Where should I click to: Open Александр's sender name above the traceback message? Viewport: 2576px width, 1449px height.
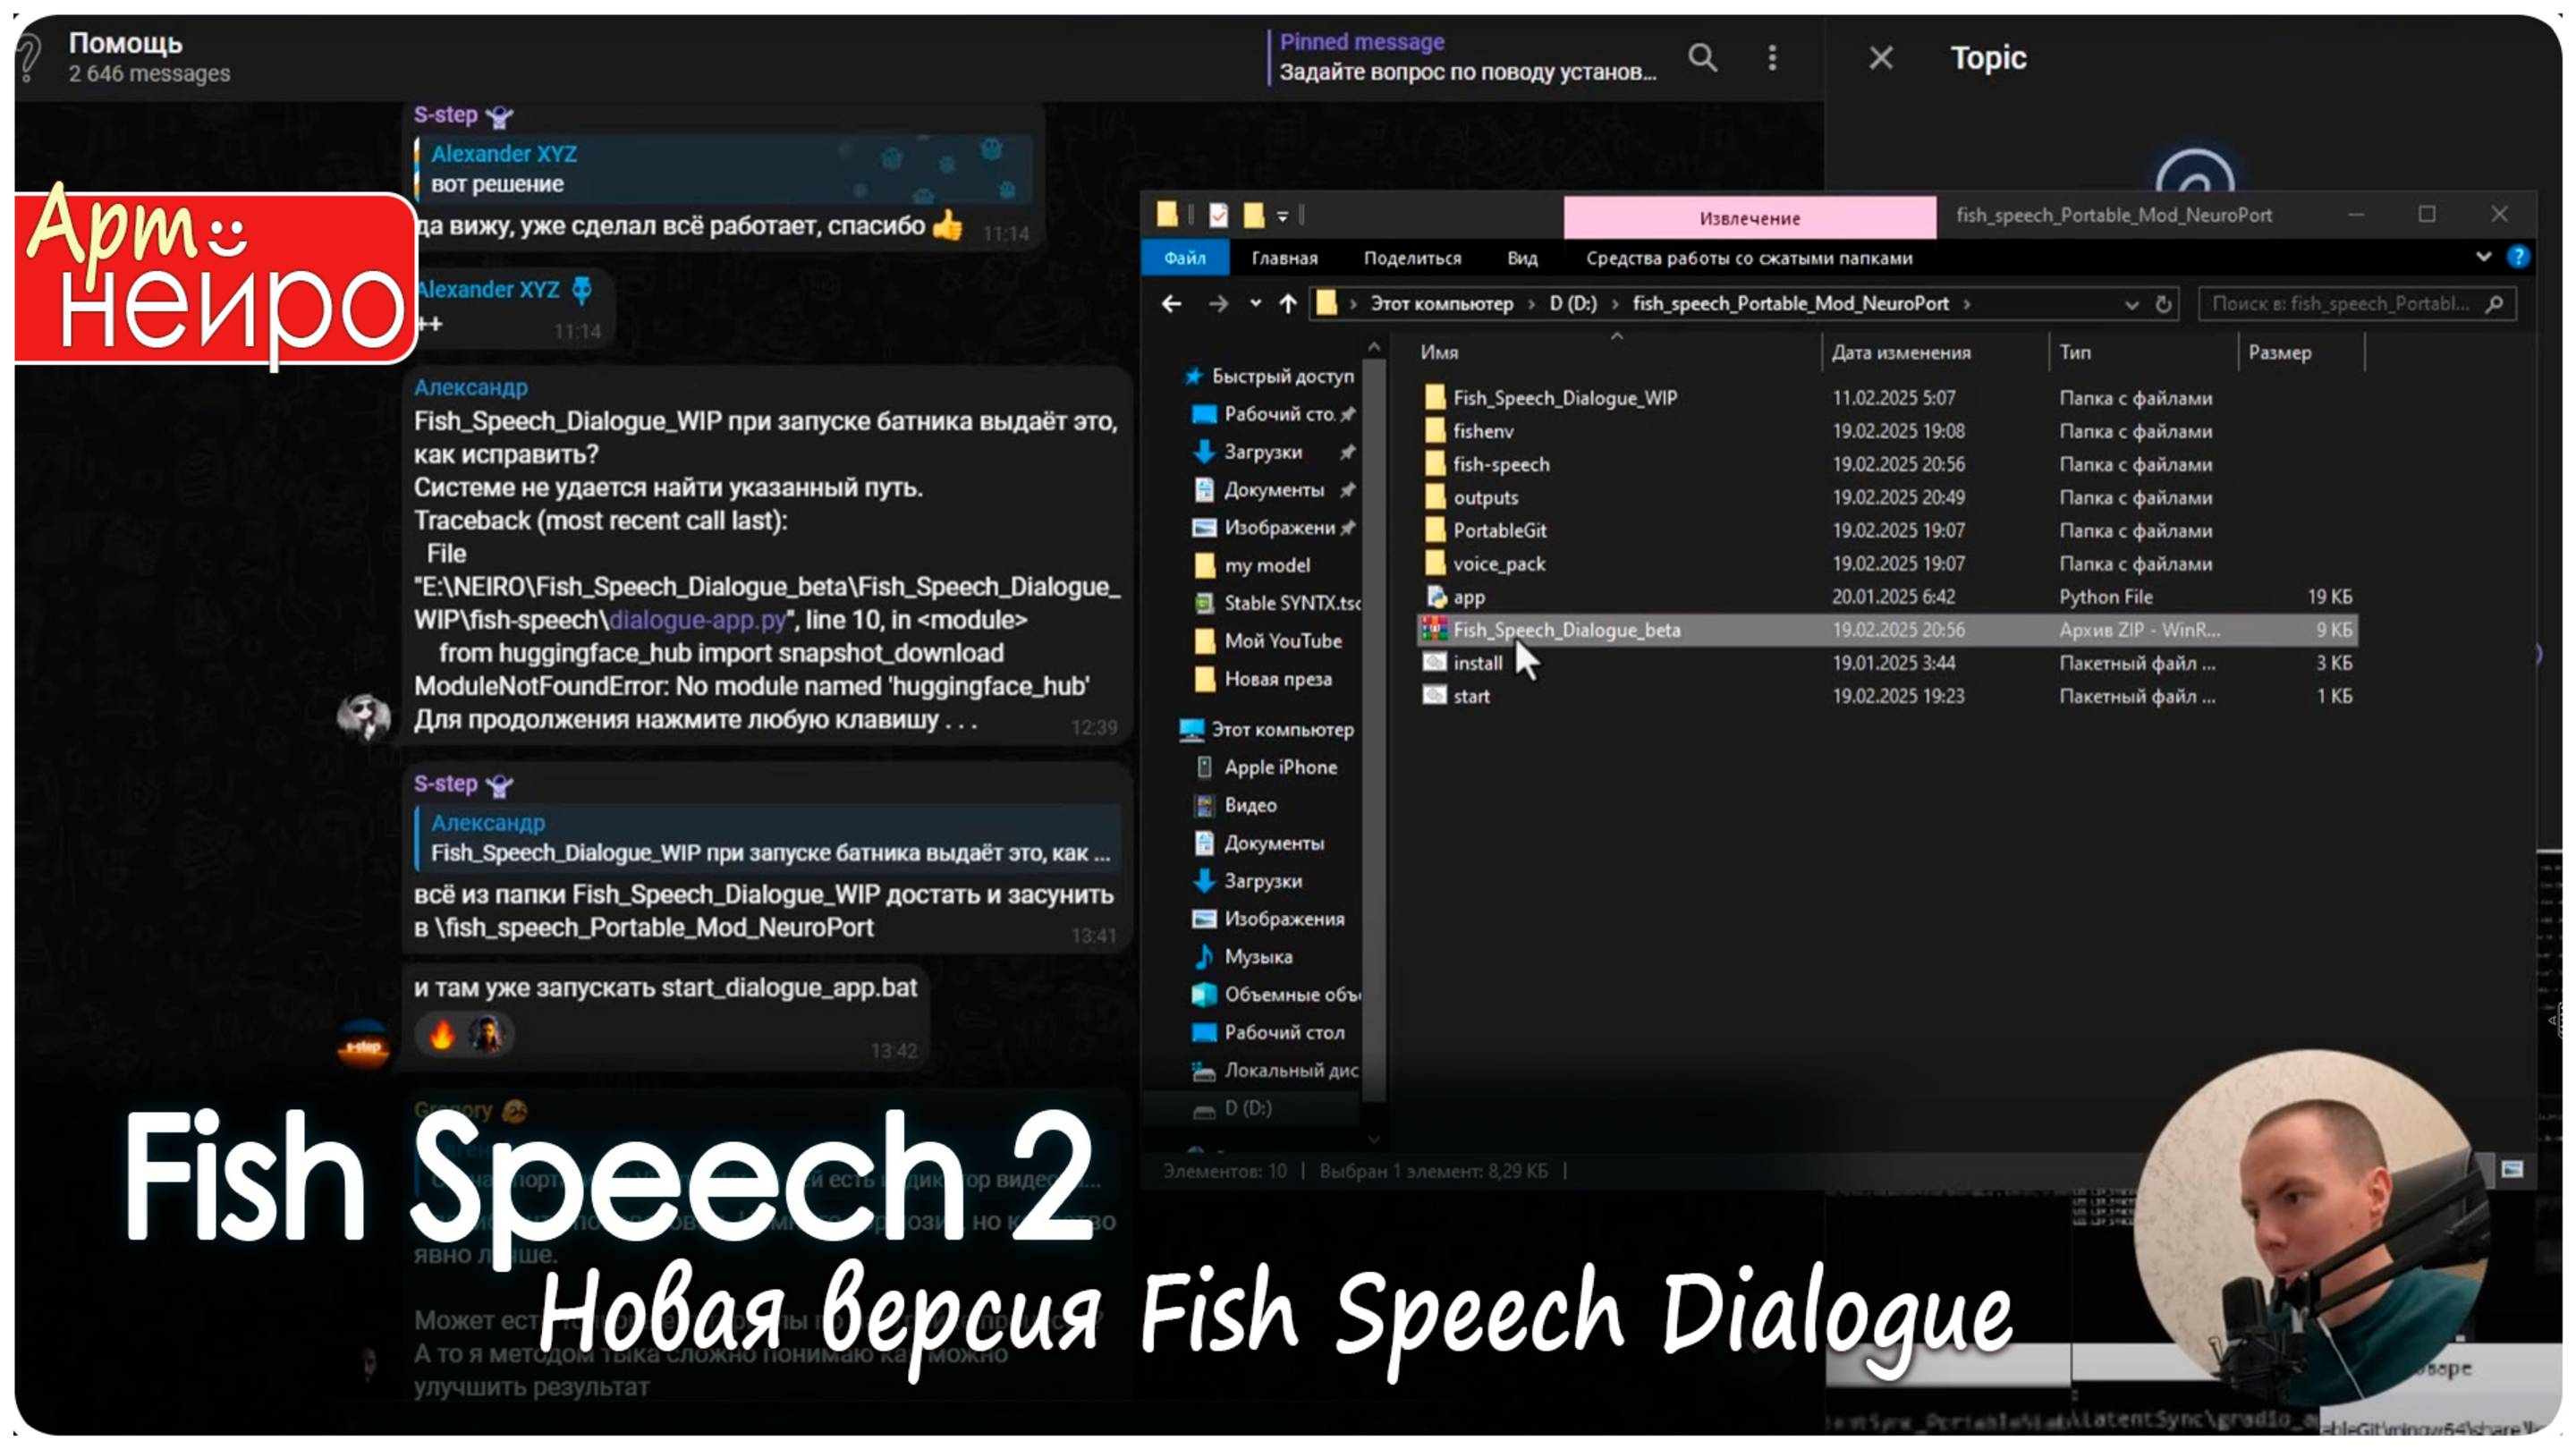470,387
